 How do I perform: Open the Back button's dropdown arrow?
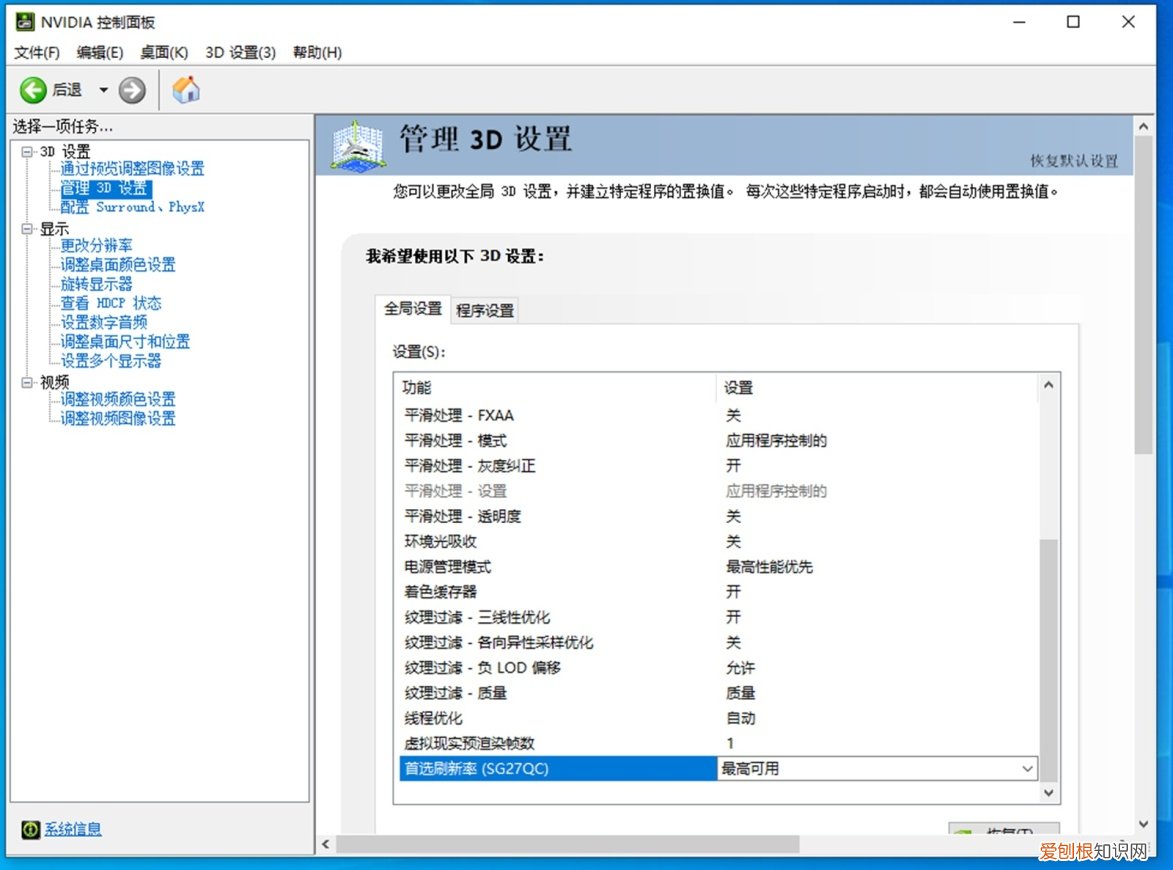click(x=103, y=90)
